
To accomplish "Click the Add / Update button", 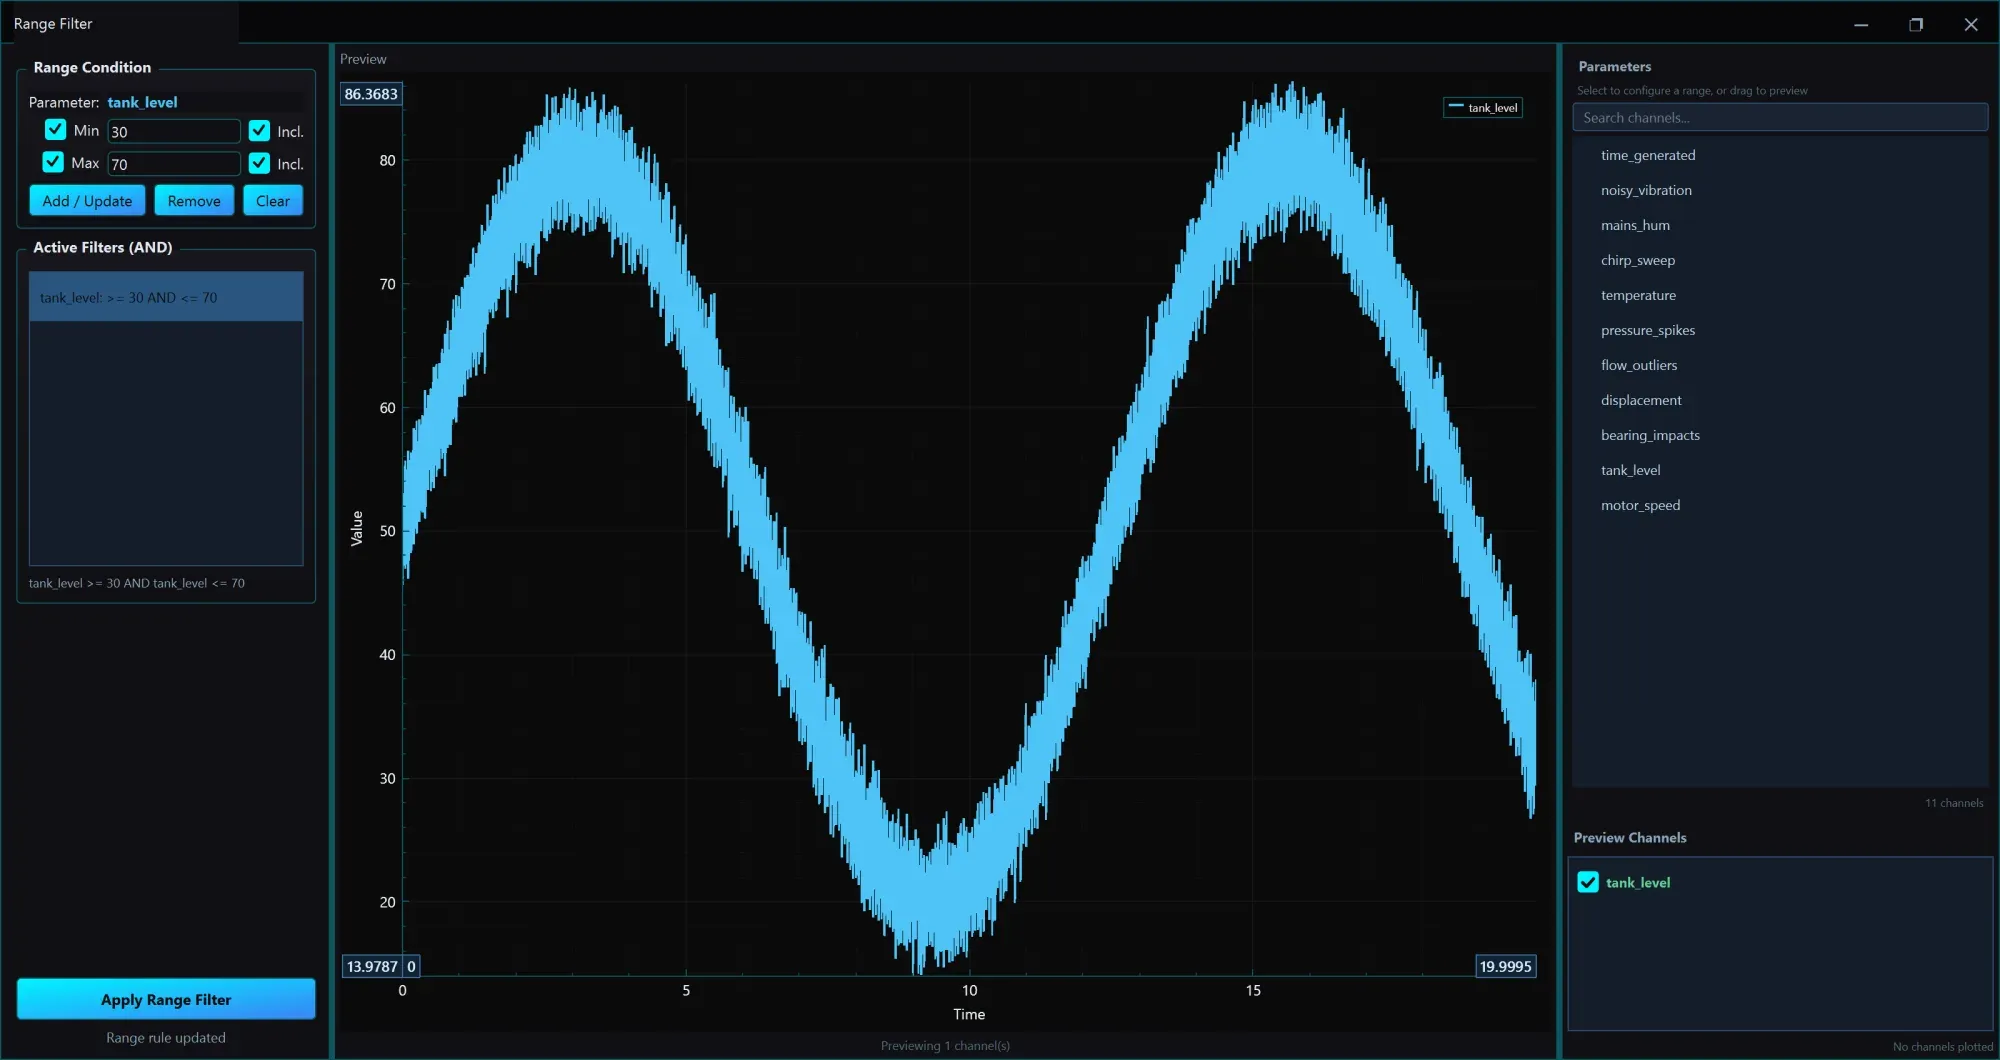I will (87, 201).
